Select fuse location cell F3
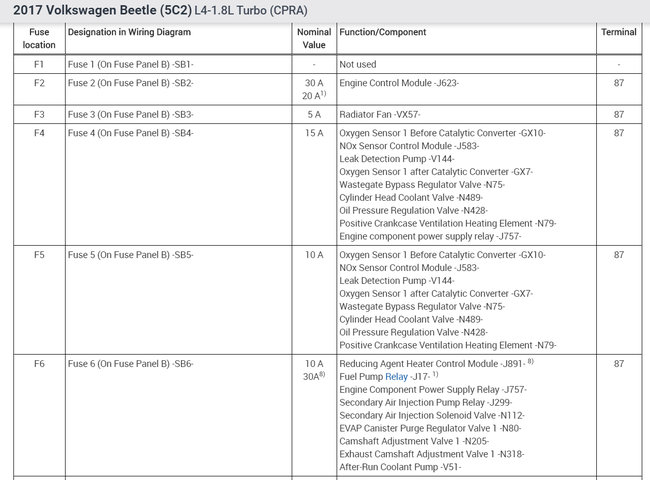Screen dimensions: 650x480 39,114
